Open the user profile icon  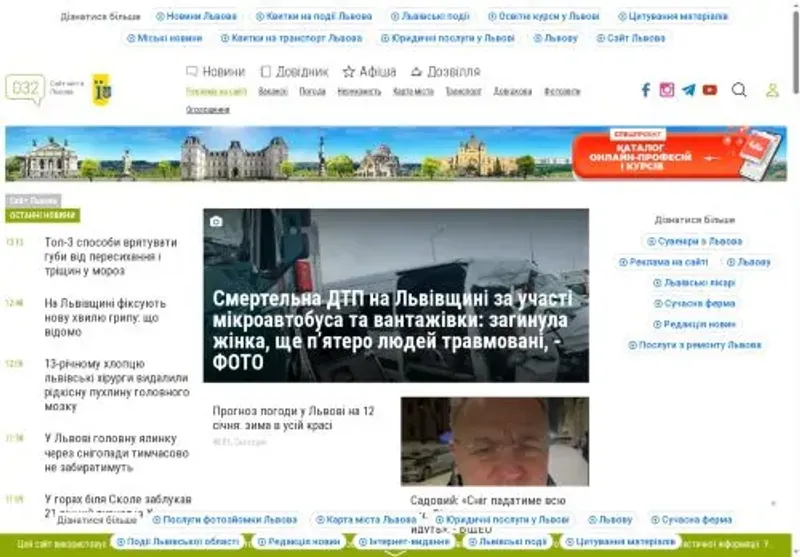[x=772, y=90]
